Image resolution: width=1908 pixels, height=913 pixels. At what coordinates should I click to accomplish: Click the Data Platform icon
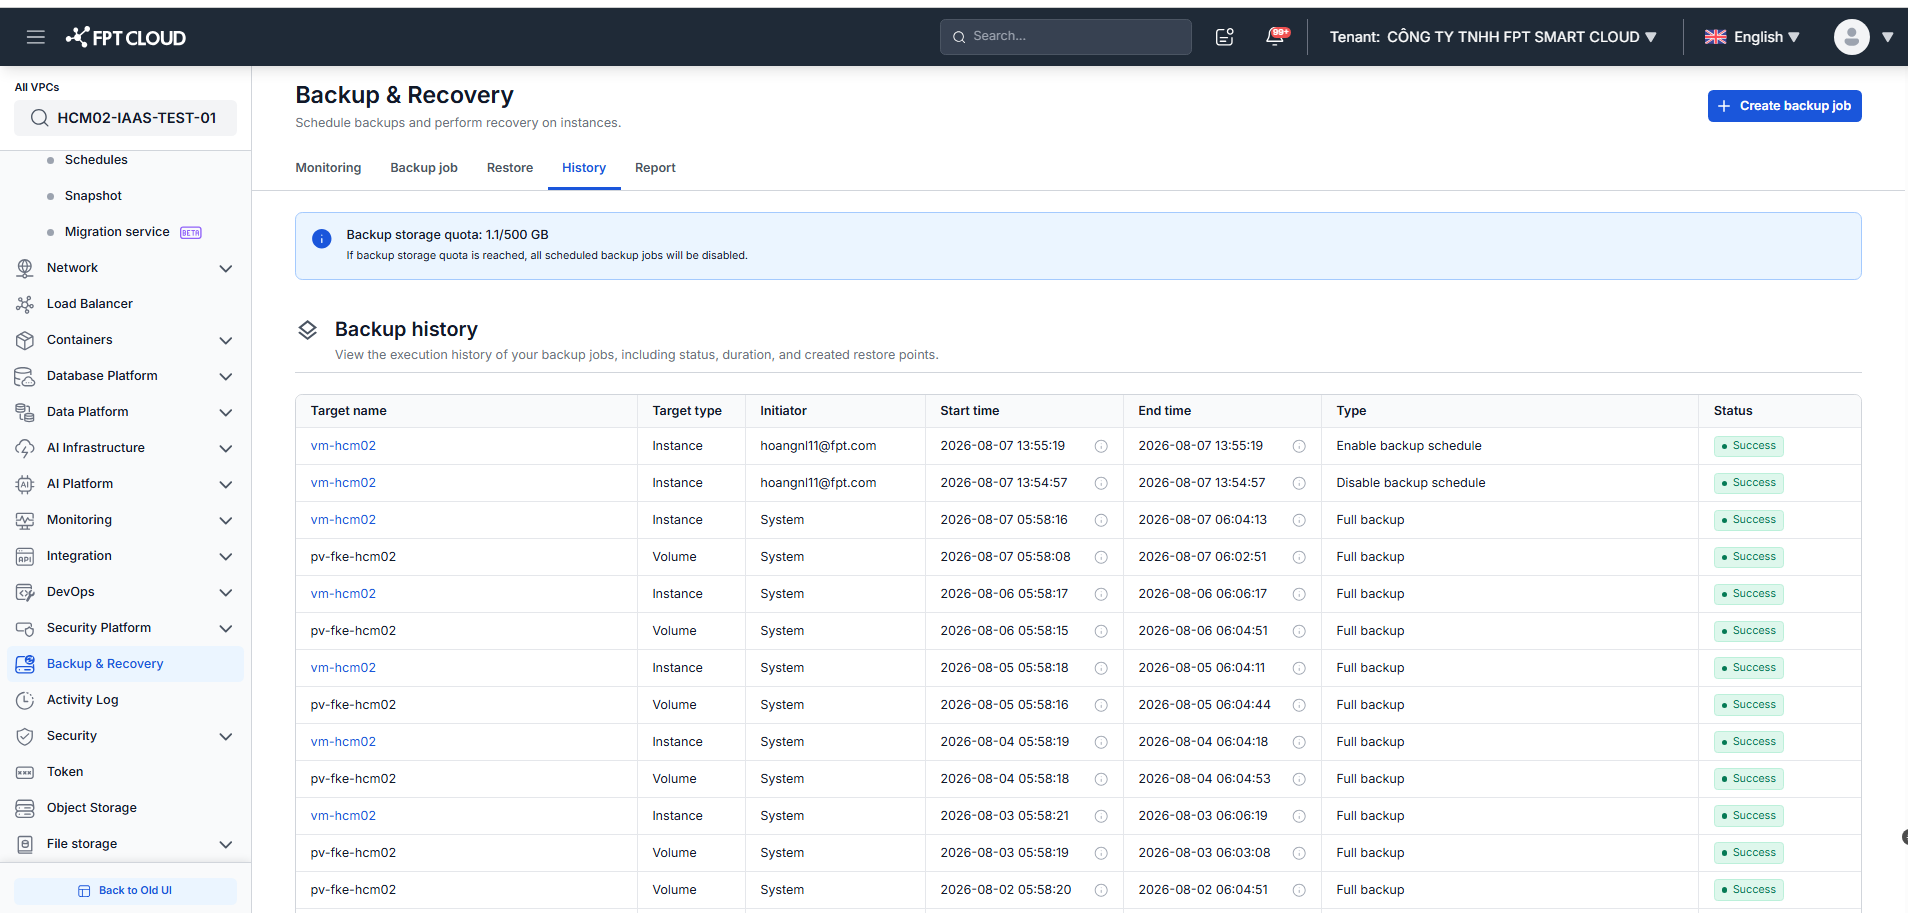(25, 412)
